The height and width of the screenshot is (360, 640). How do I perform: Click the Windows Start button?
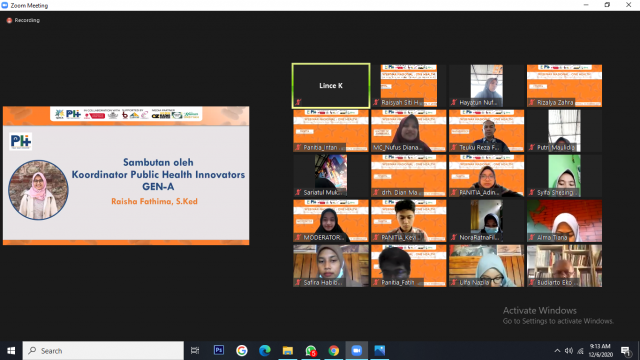point(11,350)
